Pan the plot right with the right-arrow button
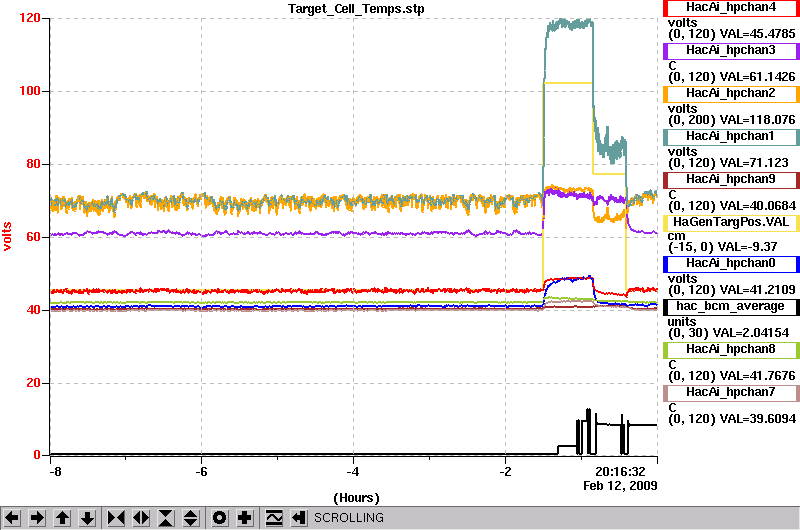 (37, 518)
